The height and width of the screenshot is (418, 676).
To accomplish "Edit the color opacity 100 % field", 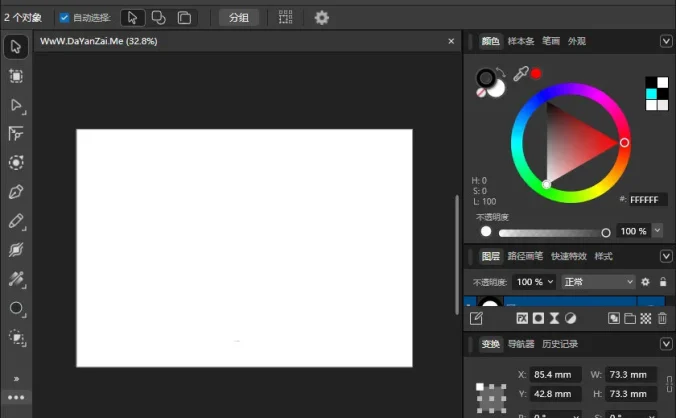I will tap(633, 231).
